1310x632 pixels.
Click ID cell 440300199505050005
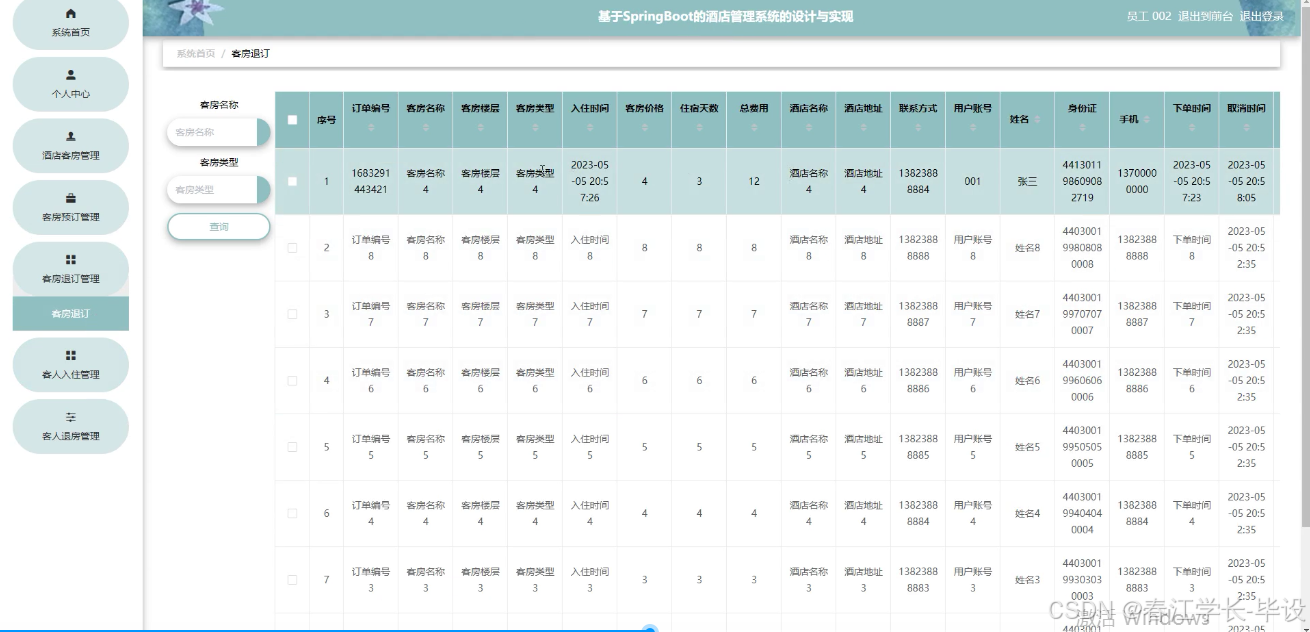(1083, 447)
